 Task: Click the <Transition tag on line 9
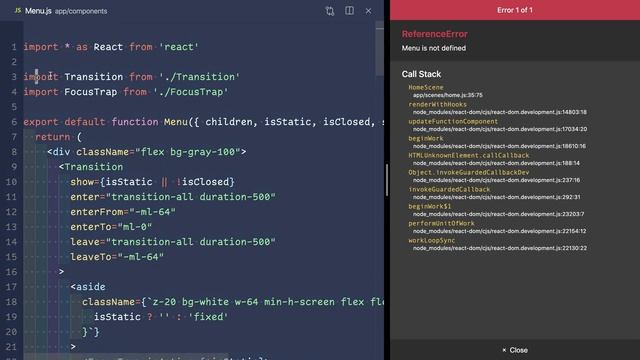pyautogui.click(x=91, y=167)
